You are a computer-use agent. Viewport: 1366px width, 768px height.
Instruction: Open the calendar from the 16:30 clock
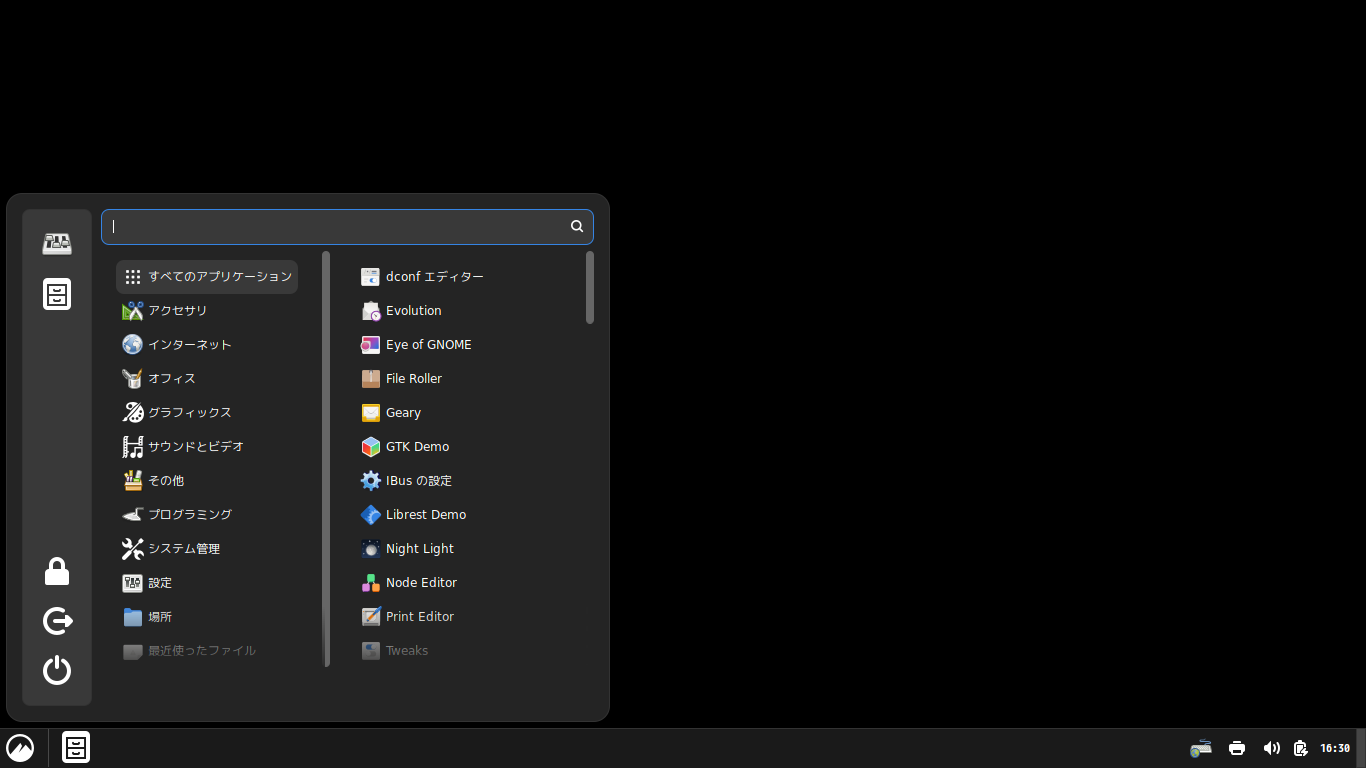1335,748
